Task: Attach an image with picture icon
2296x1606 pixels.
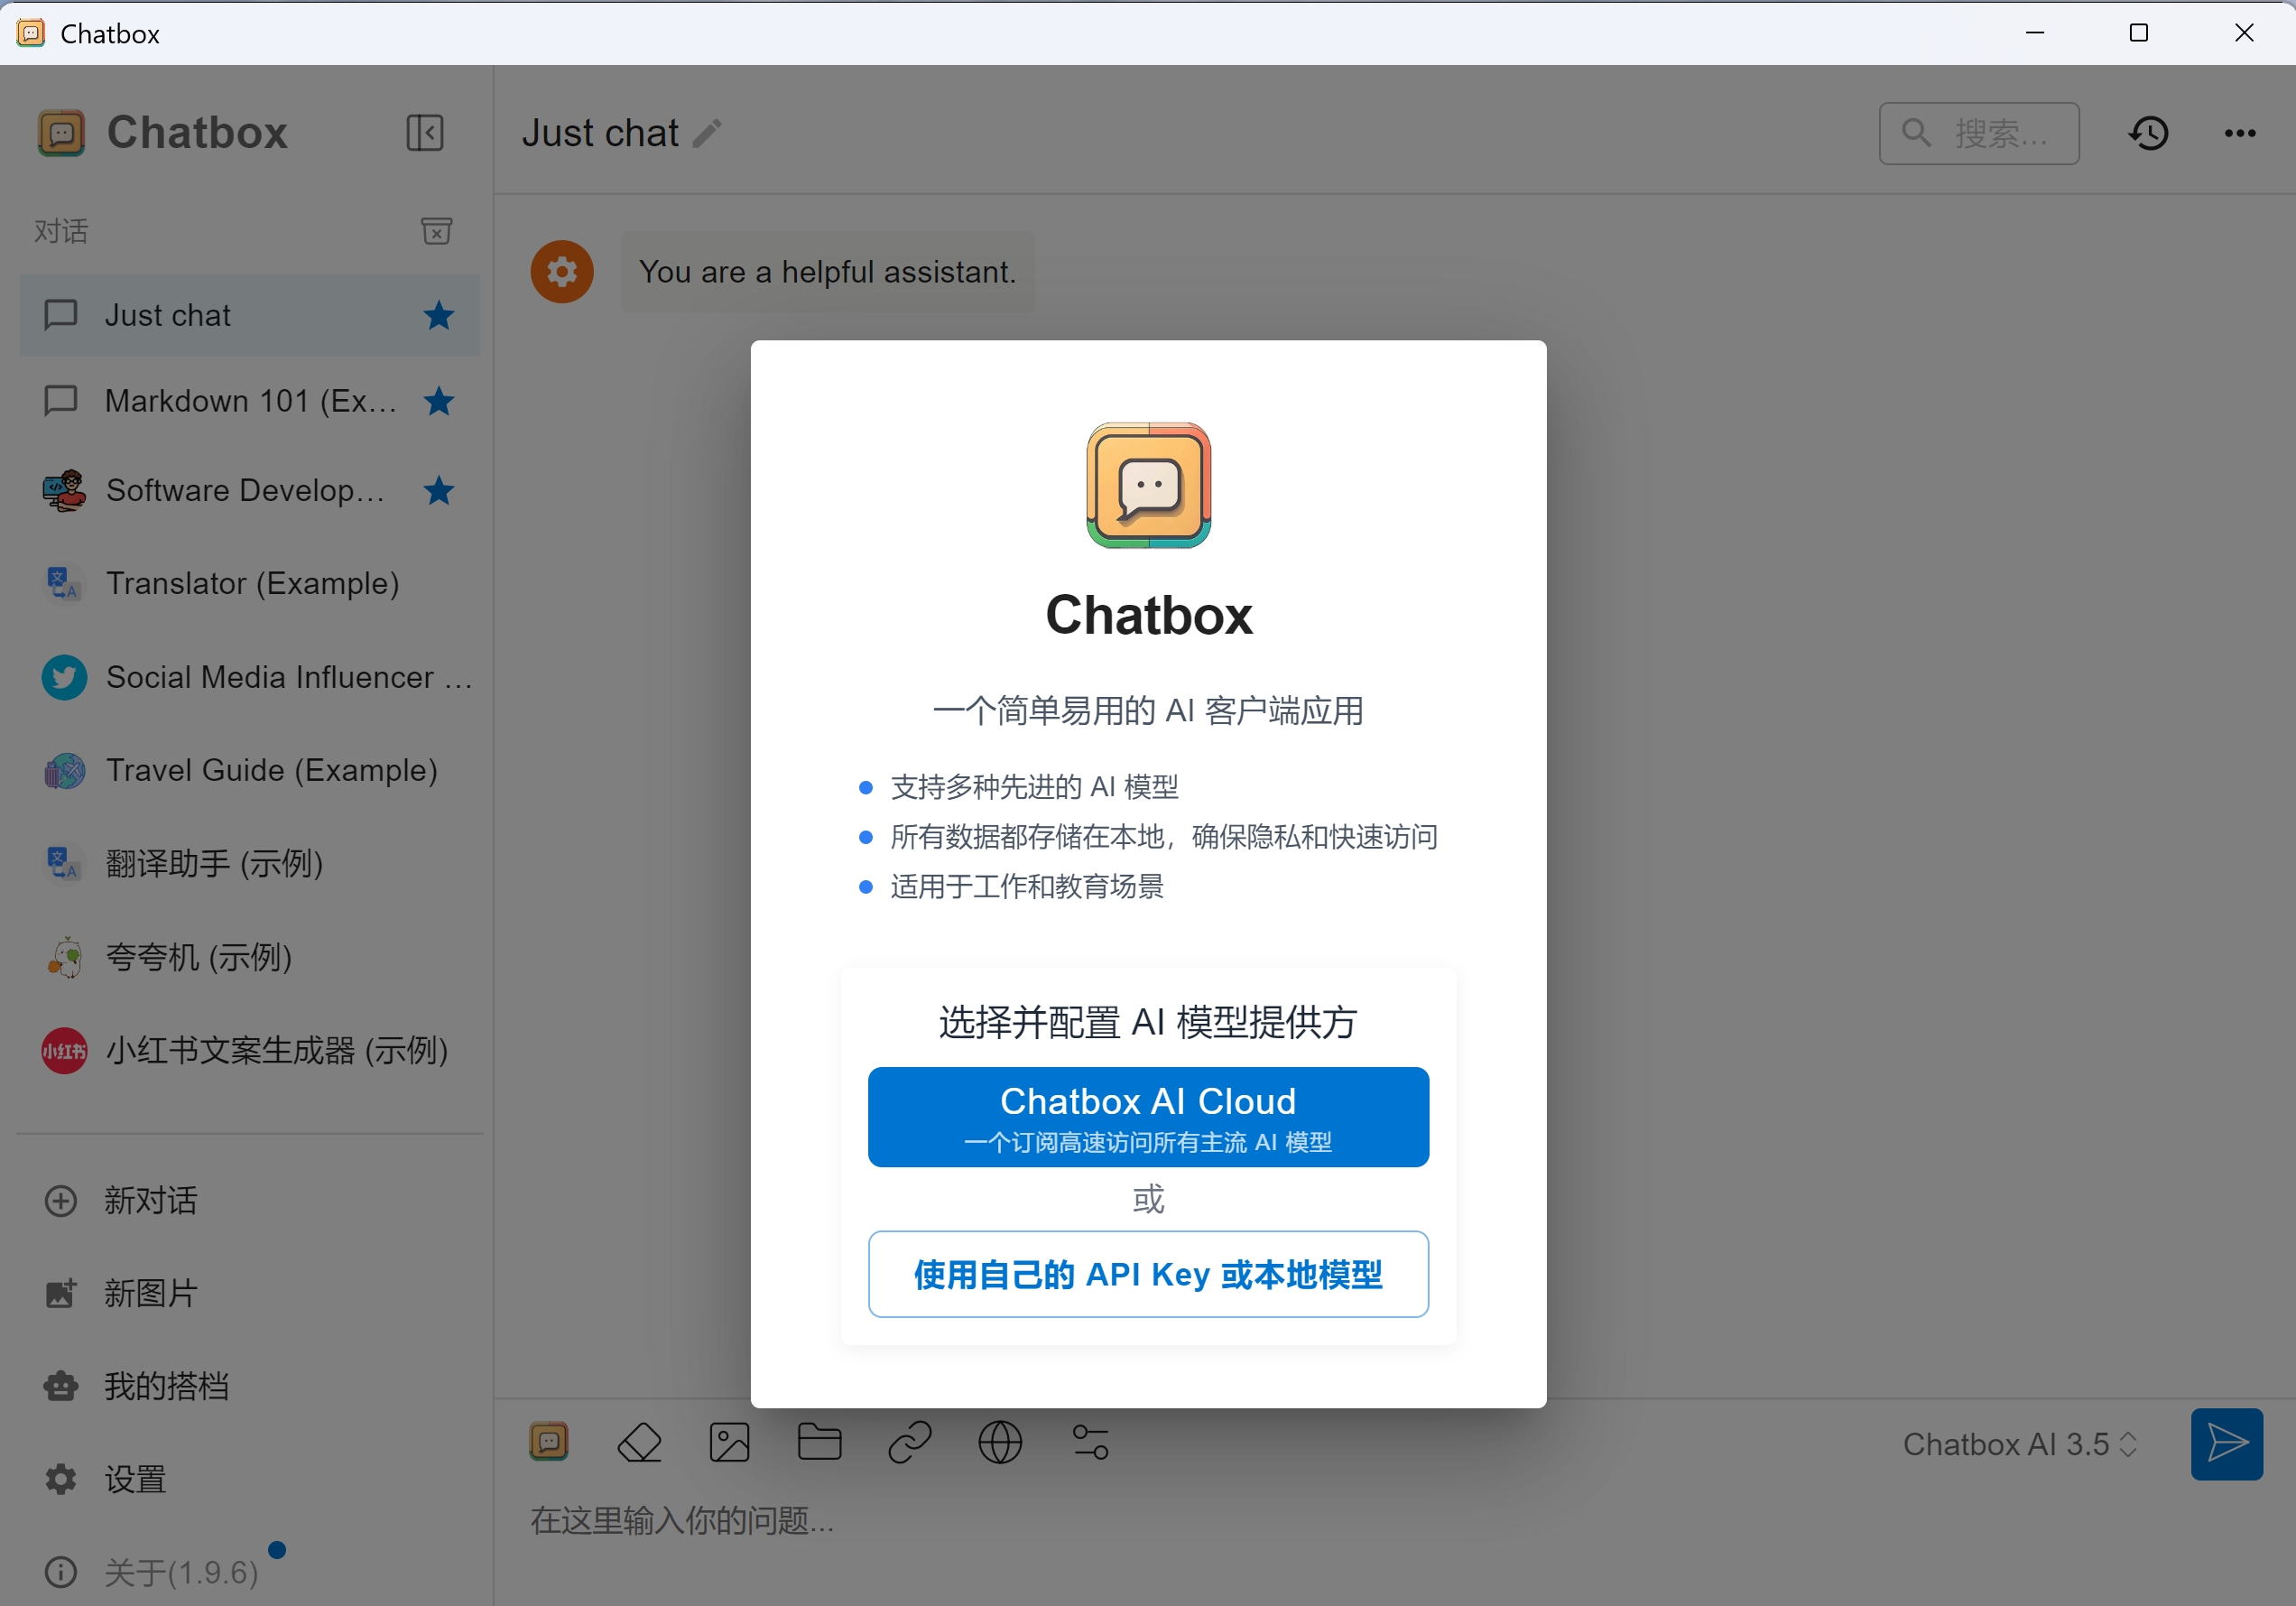Action: (729, 1442)
